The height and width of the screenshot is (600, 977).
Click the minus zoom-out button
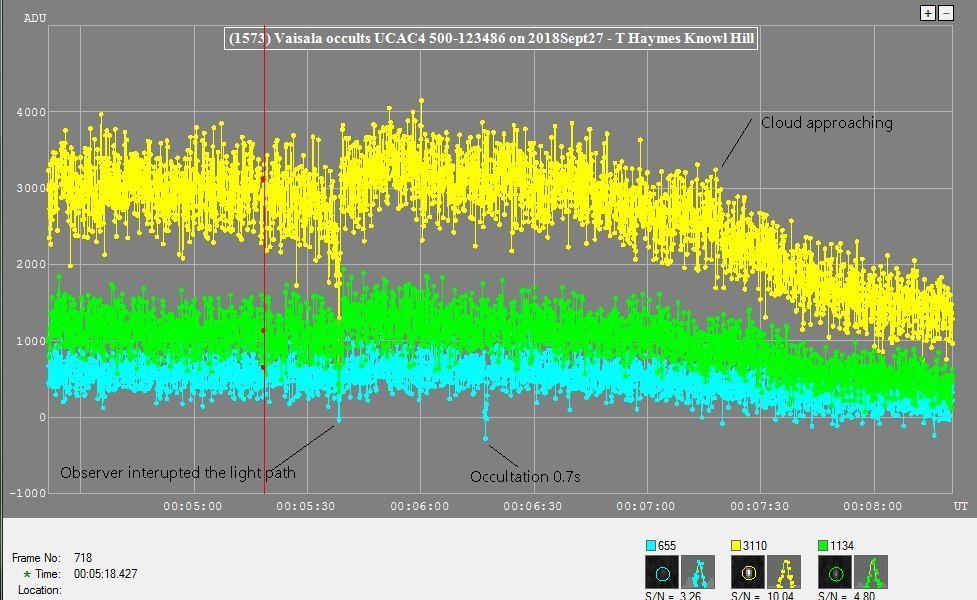(945, 13)
